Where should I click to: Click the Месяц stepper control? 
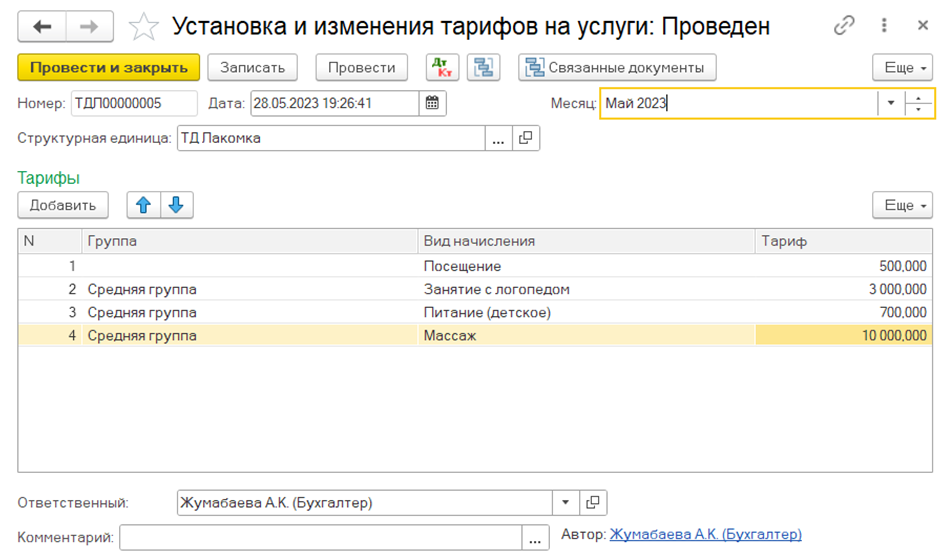point(919,104)
